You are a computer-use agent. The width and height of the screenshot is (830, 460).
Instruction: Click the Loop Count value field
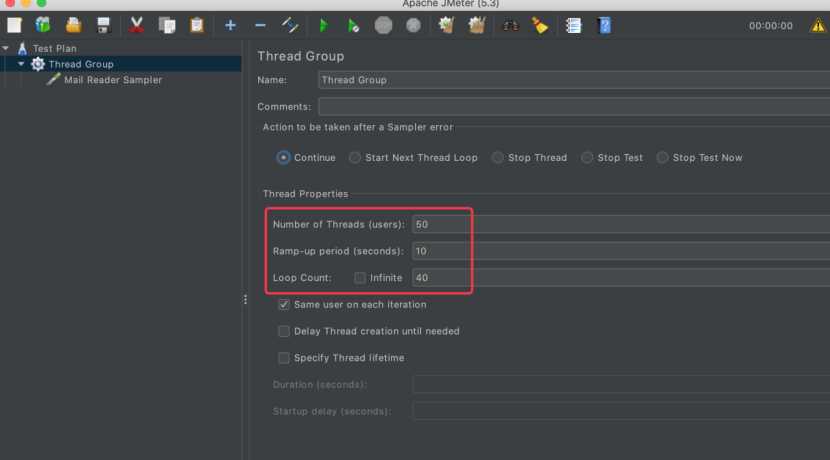pos(621,278)
